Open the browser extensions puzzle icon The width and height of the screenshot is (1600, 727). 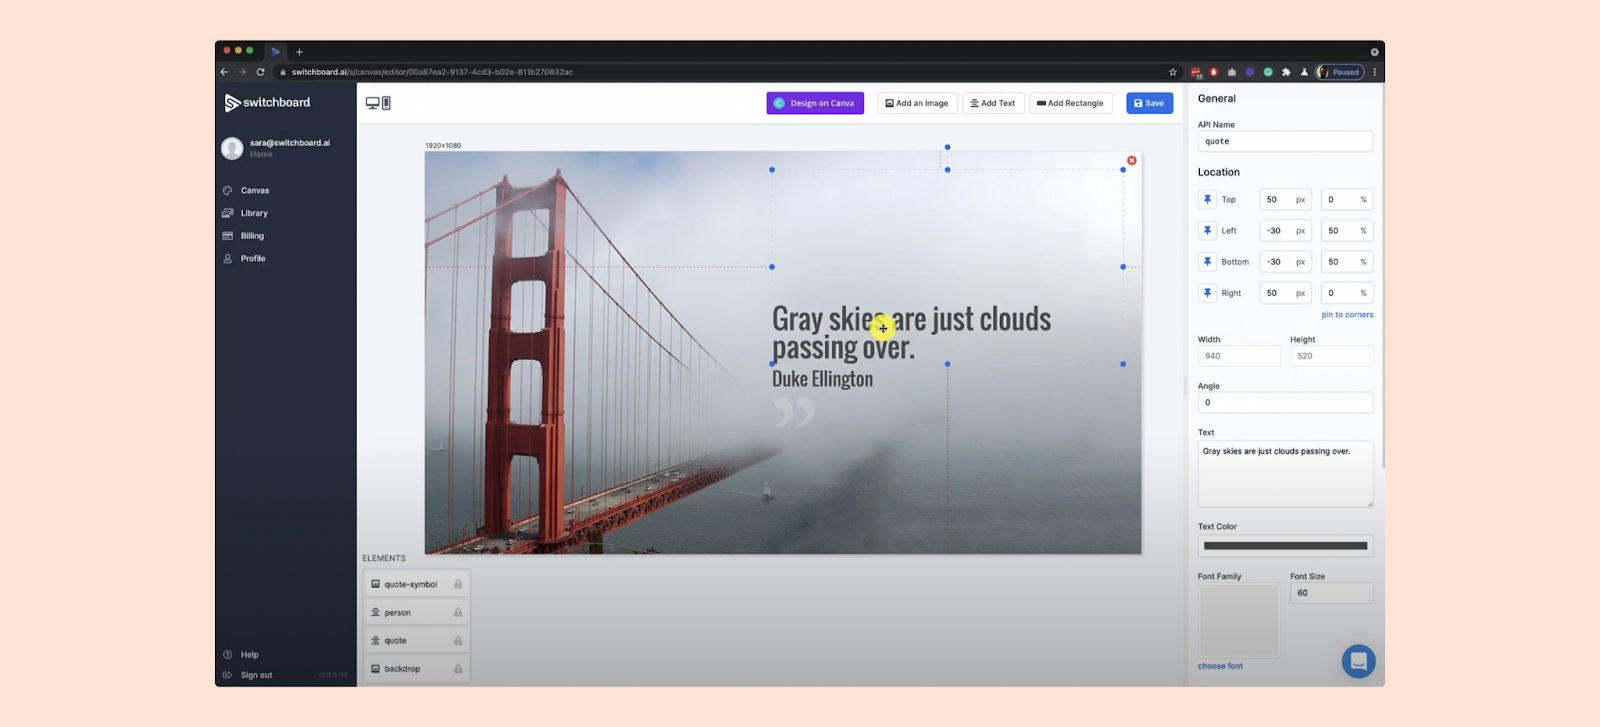(x=1286, y=72)
